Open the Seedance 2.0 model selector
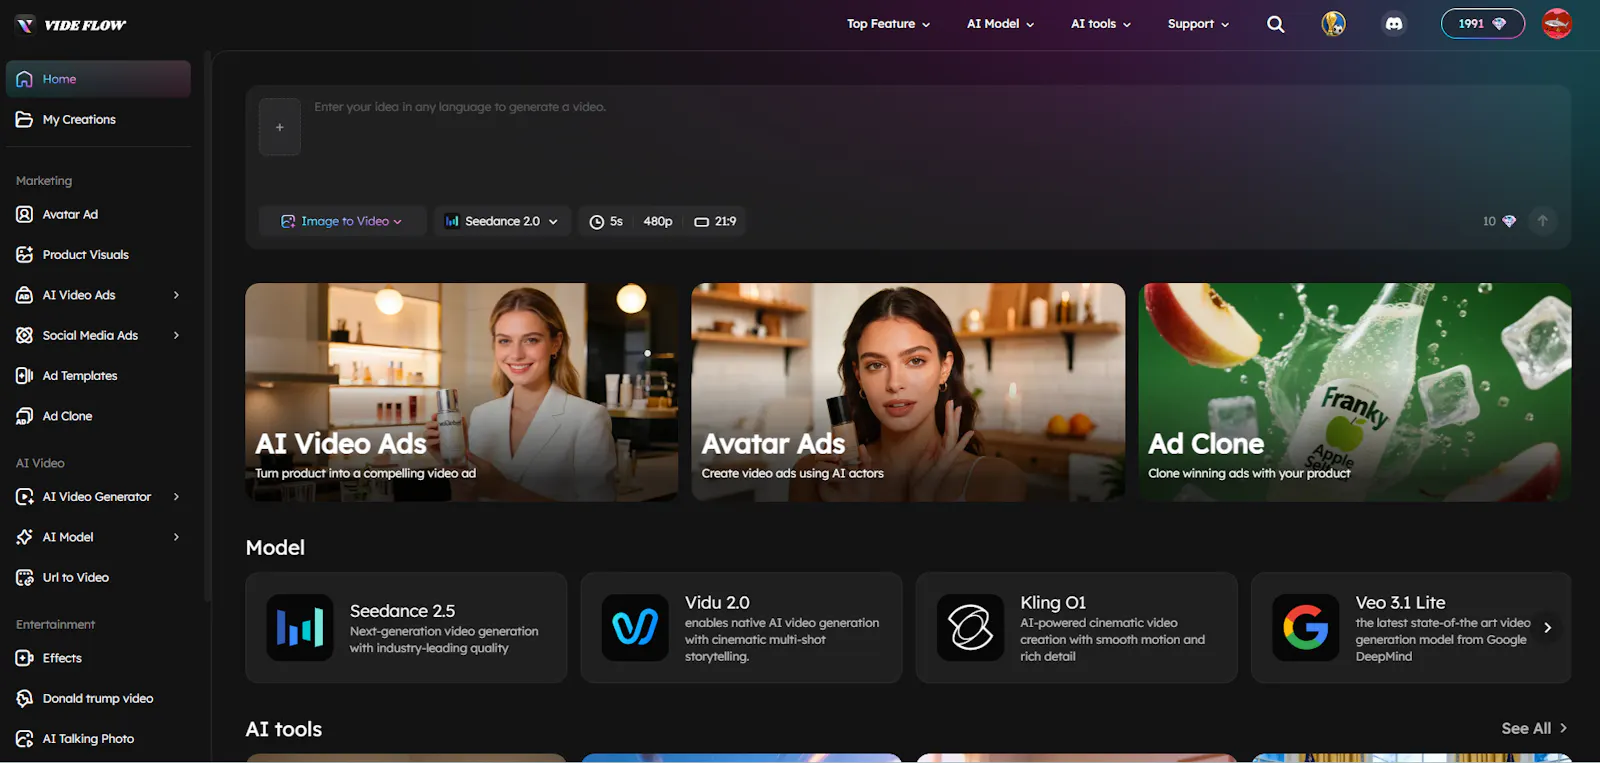Image resolution: width=1600 pixels, height=763 pixels. point(502,221)
